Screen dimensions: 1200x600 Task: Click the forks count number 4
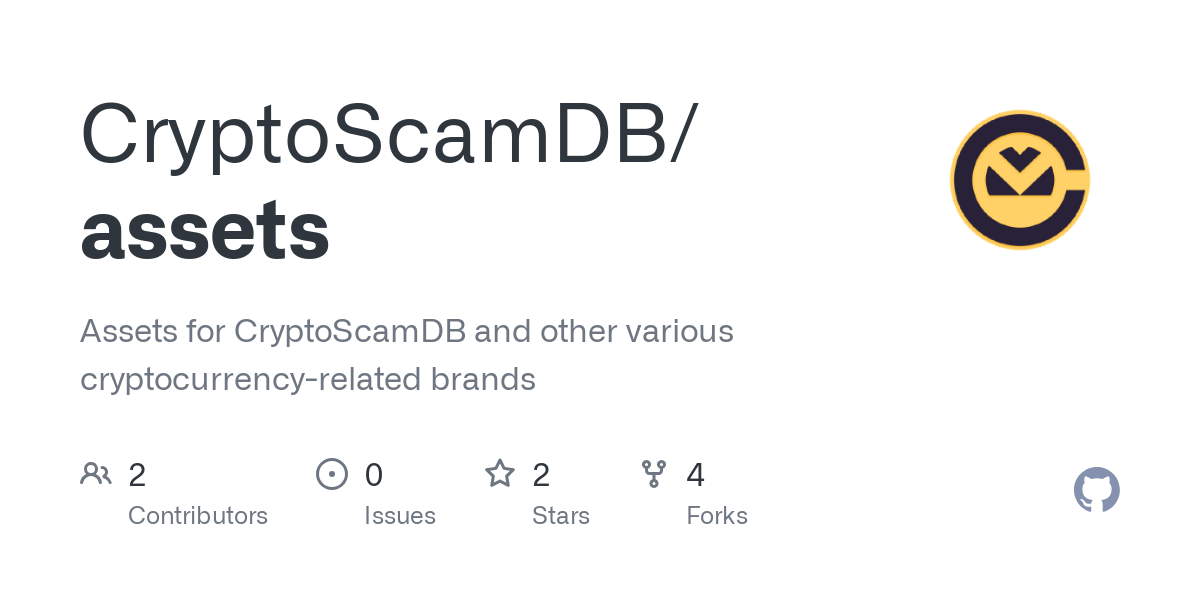tap(696, 475)
